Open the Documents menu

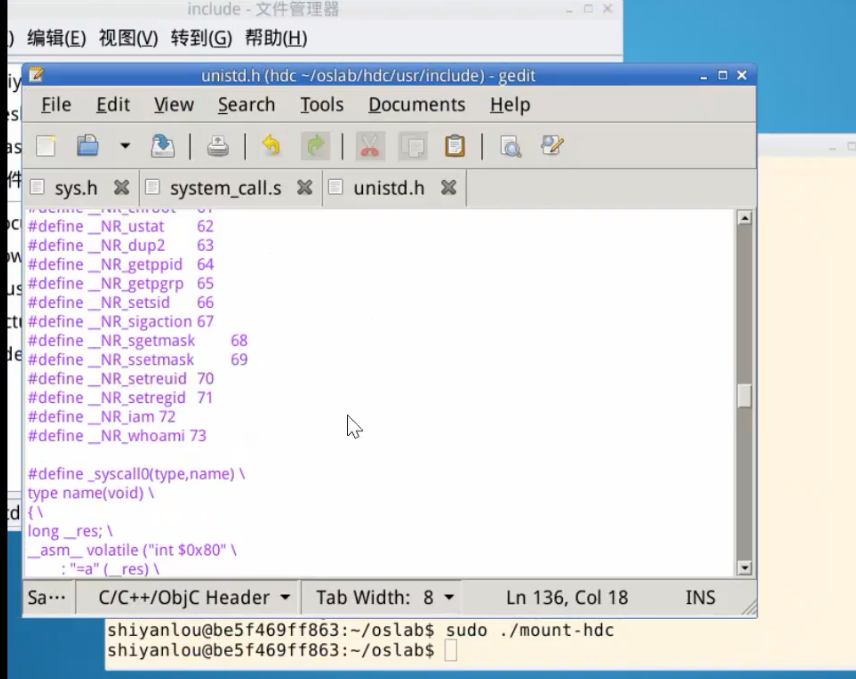pyautogui.click(x=416, y=105)
